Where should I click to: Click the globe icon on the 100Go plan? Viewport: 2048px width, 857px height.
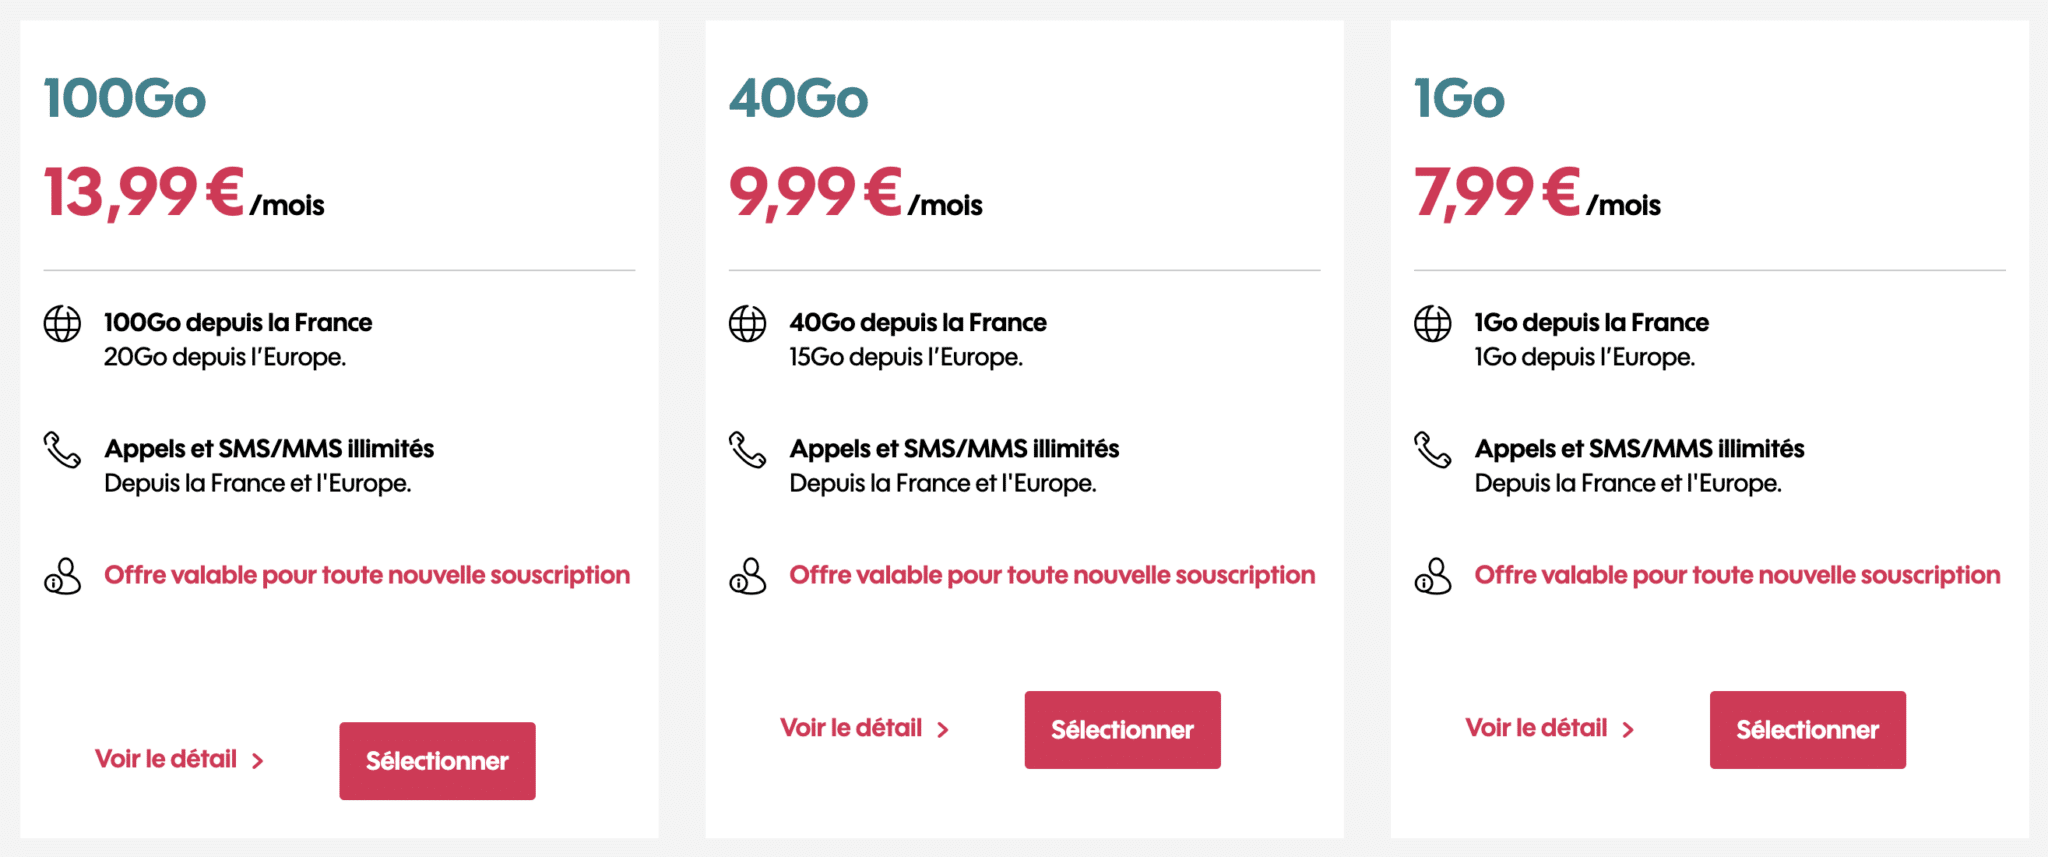62,323
